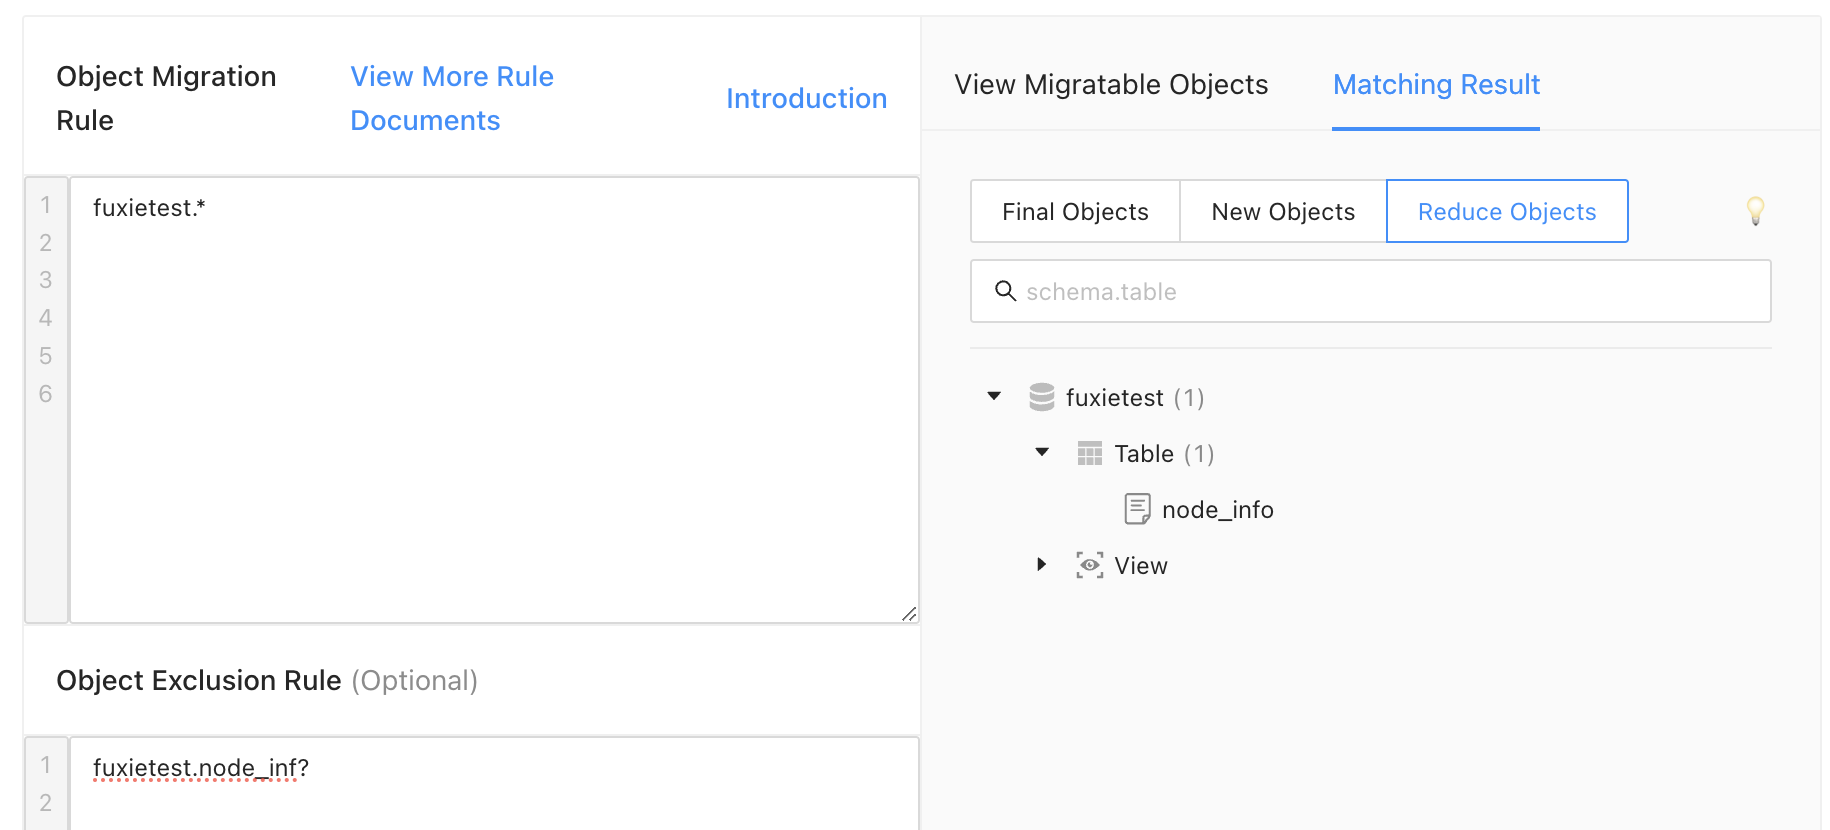Click the node_info table document icon
The image size is (1830, 830).
click(x=1137, y=509)
